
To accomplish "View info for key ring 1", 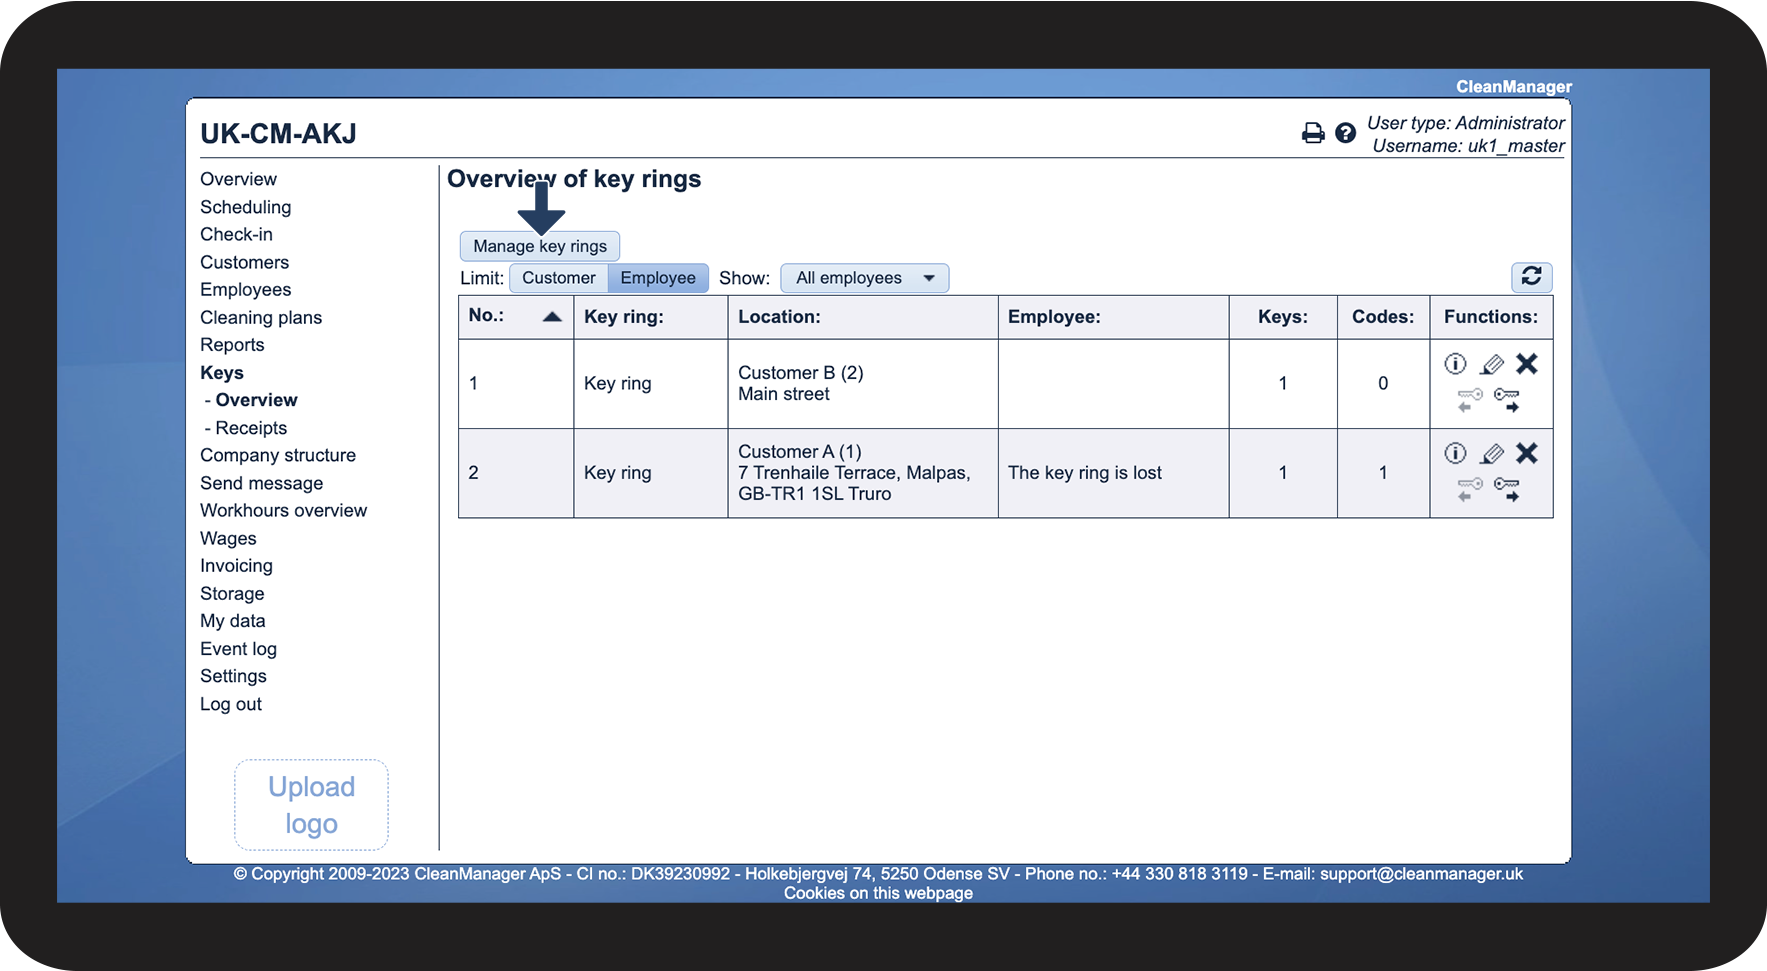I will 1455,364.
